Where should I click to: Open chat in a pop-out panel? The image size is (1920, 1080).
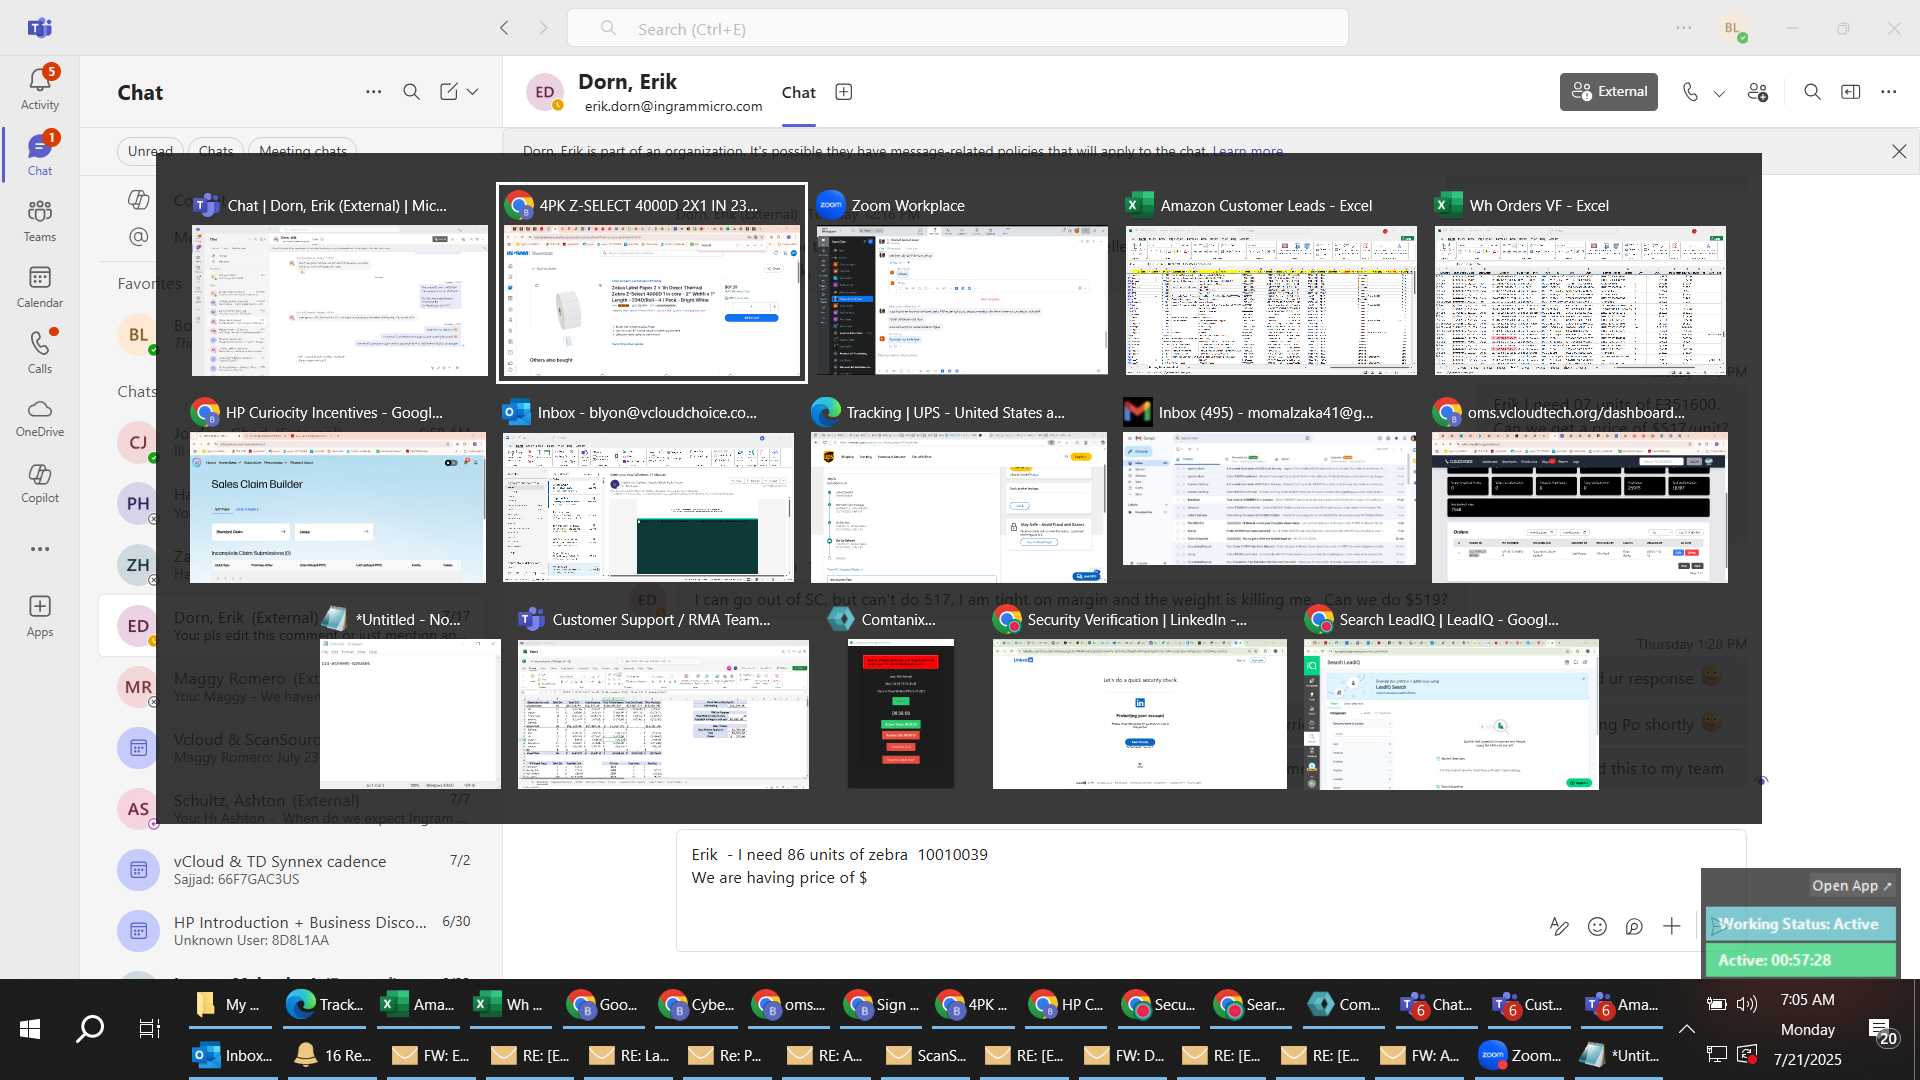1851,92
